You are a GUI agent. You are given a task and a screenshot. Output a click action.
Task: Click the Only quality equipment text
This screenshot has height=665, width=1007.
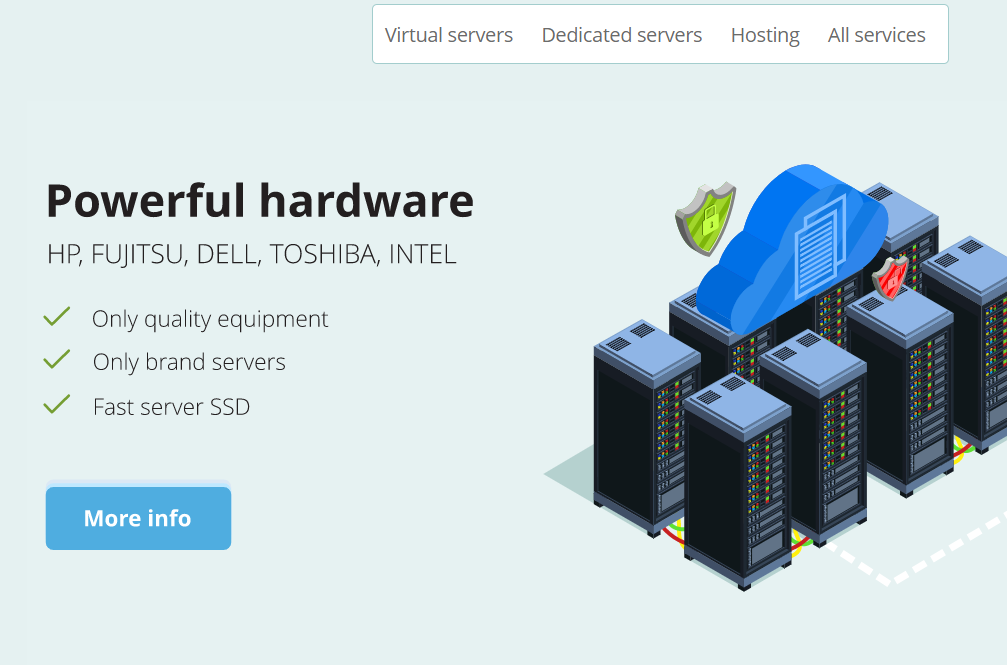(210, 319)
